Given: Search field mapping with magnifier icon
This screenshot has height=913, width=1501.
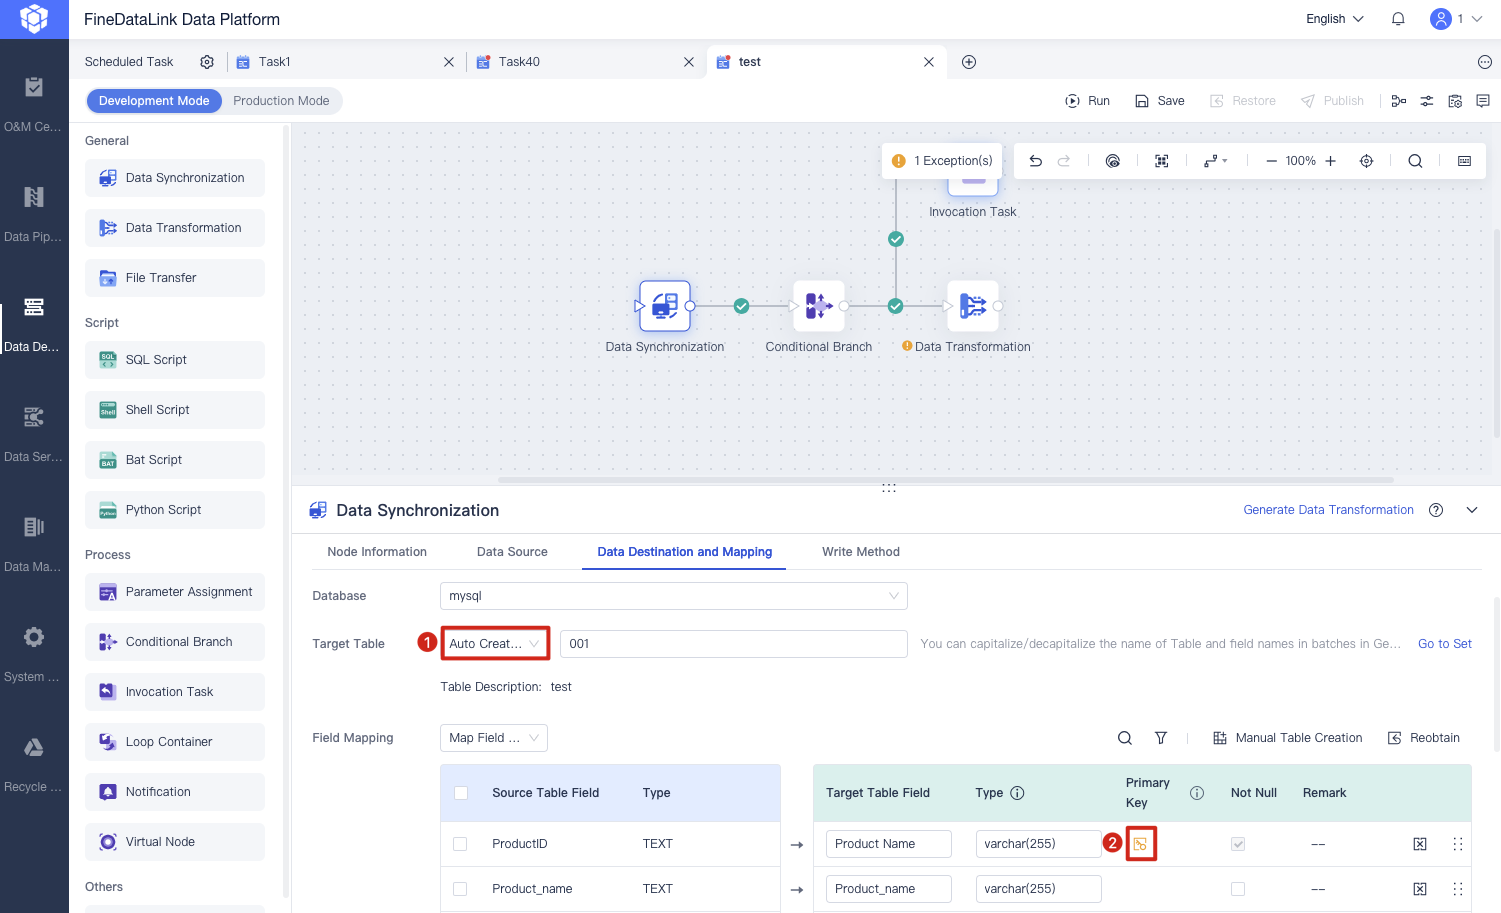Looking at the screenshot, I should pyautogui.click(x=1125, y=738).
